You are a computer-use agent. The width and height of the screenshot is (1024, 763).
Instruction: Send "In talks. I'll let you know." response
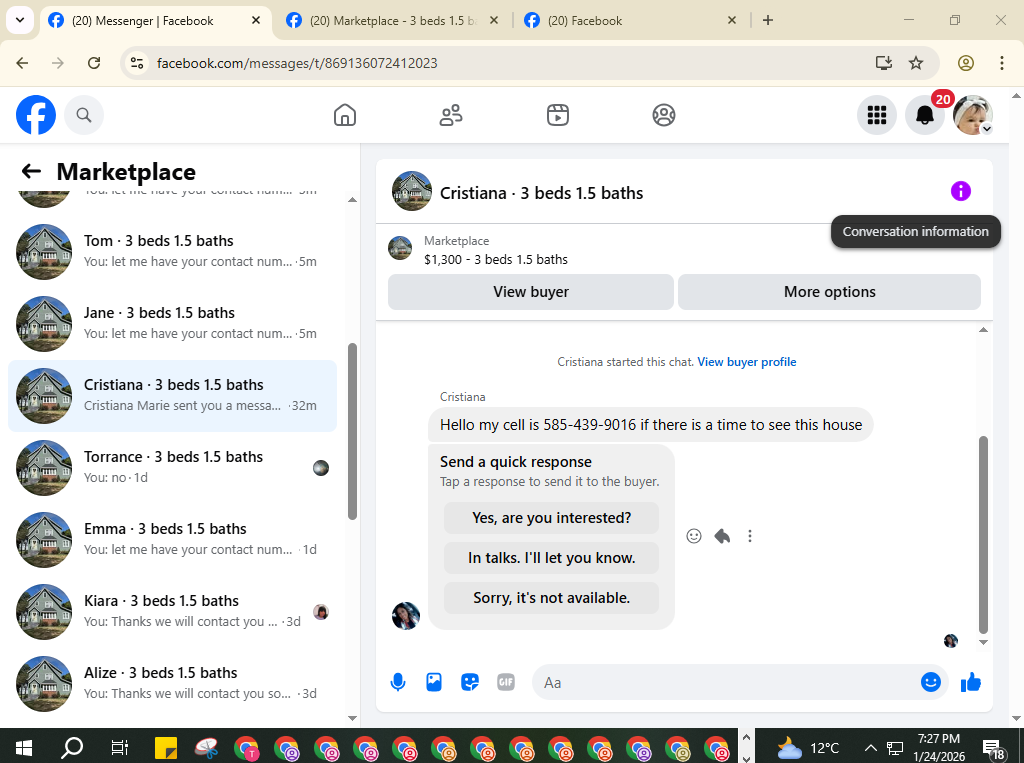tap(551, 558)
